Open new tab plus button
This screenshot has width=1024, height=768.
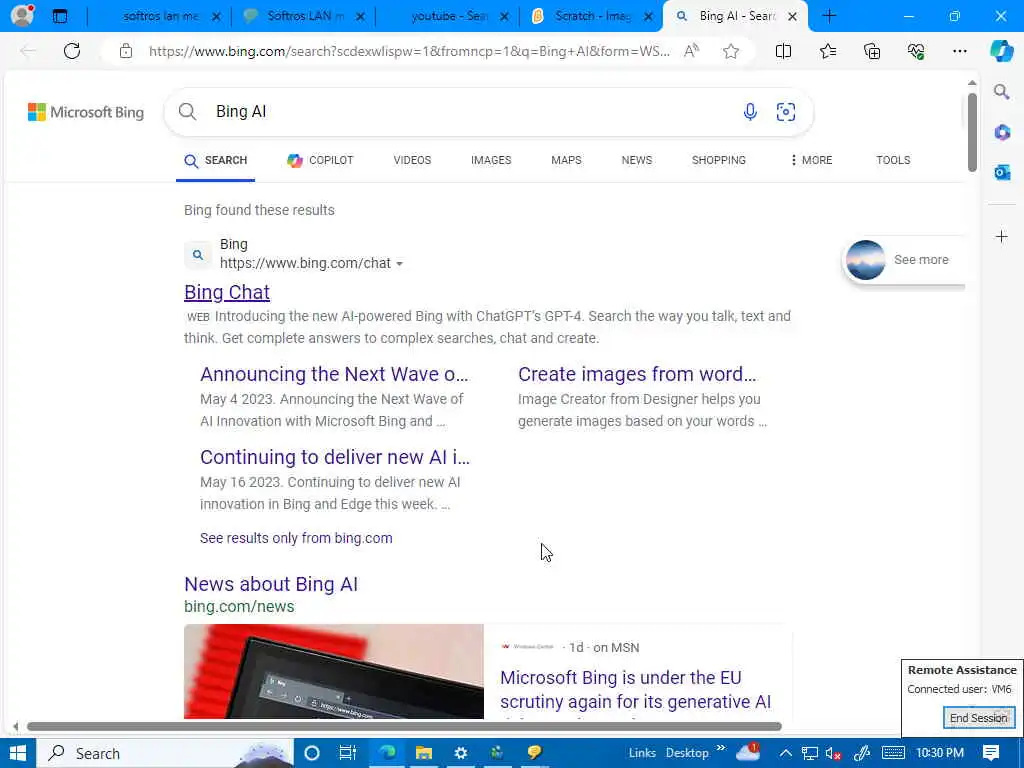point(829,16)
